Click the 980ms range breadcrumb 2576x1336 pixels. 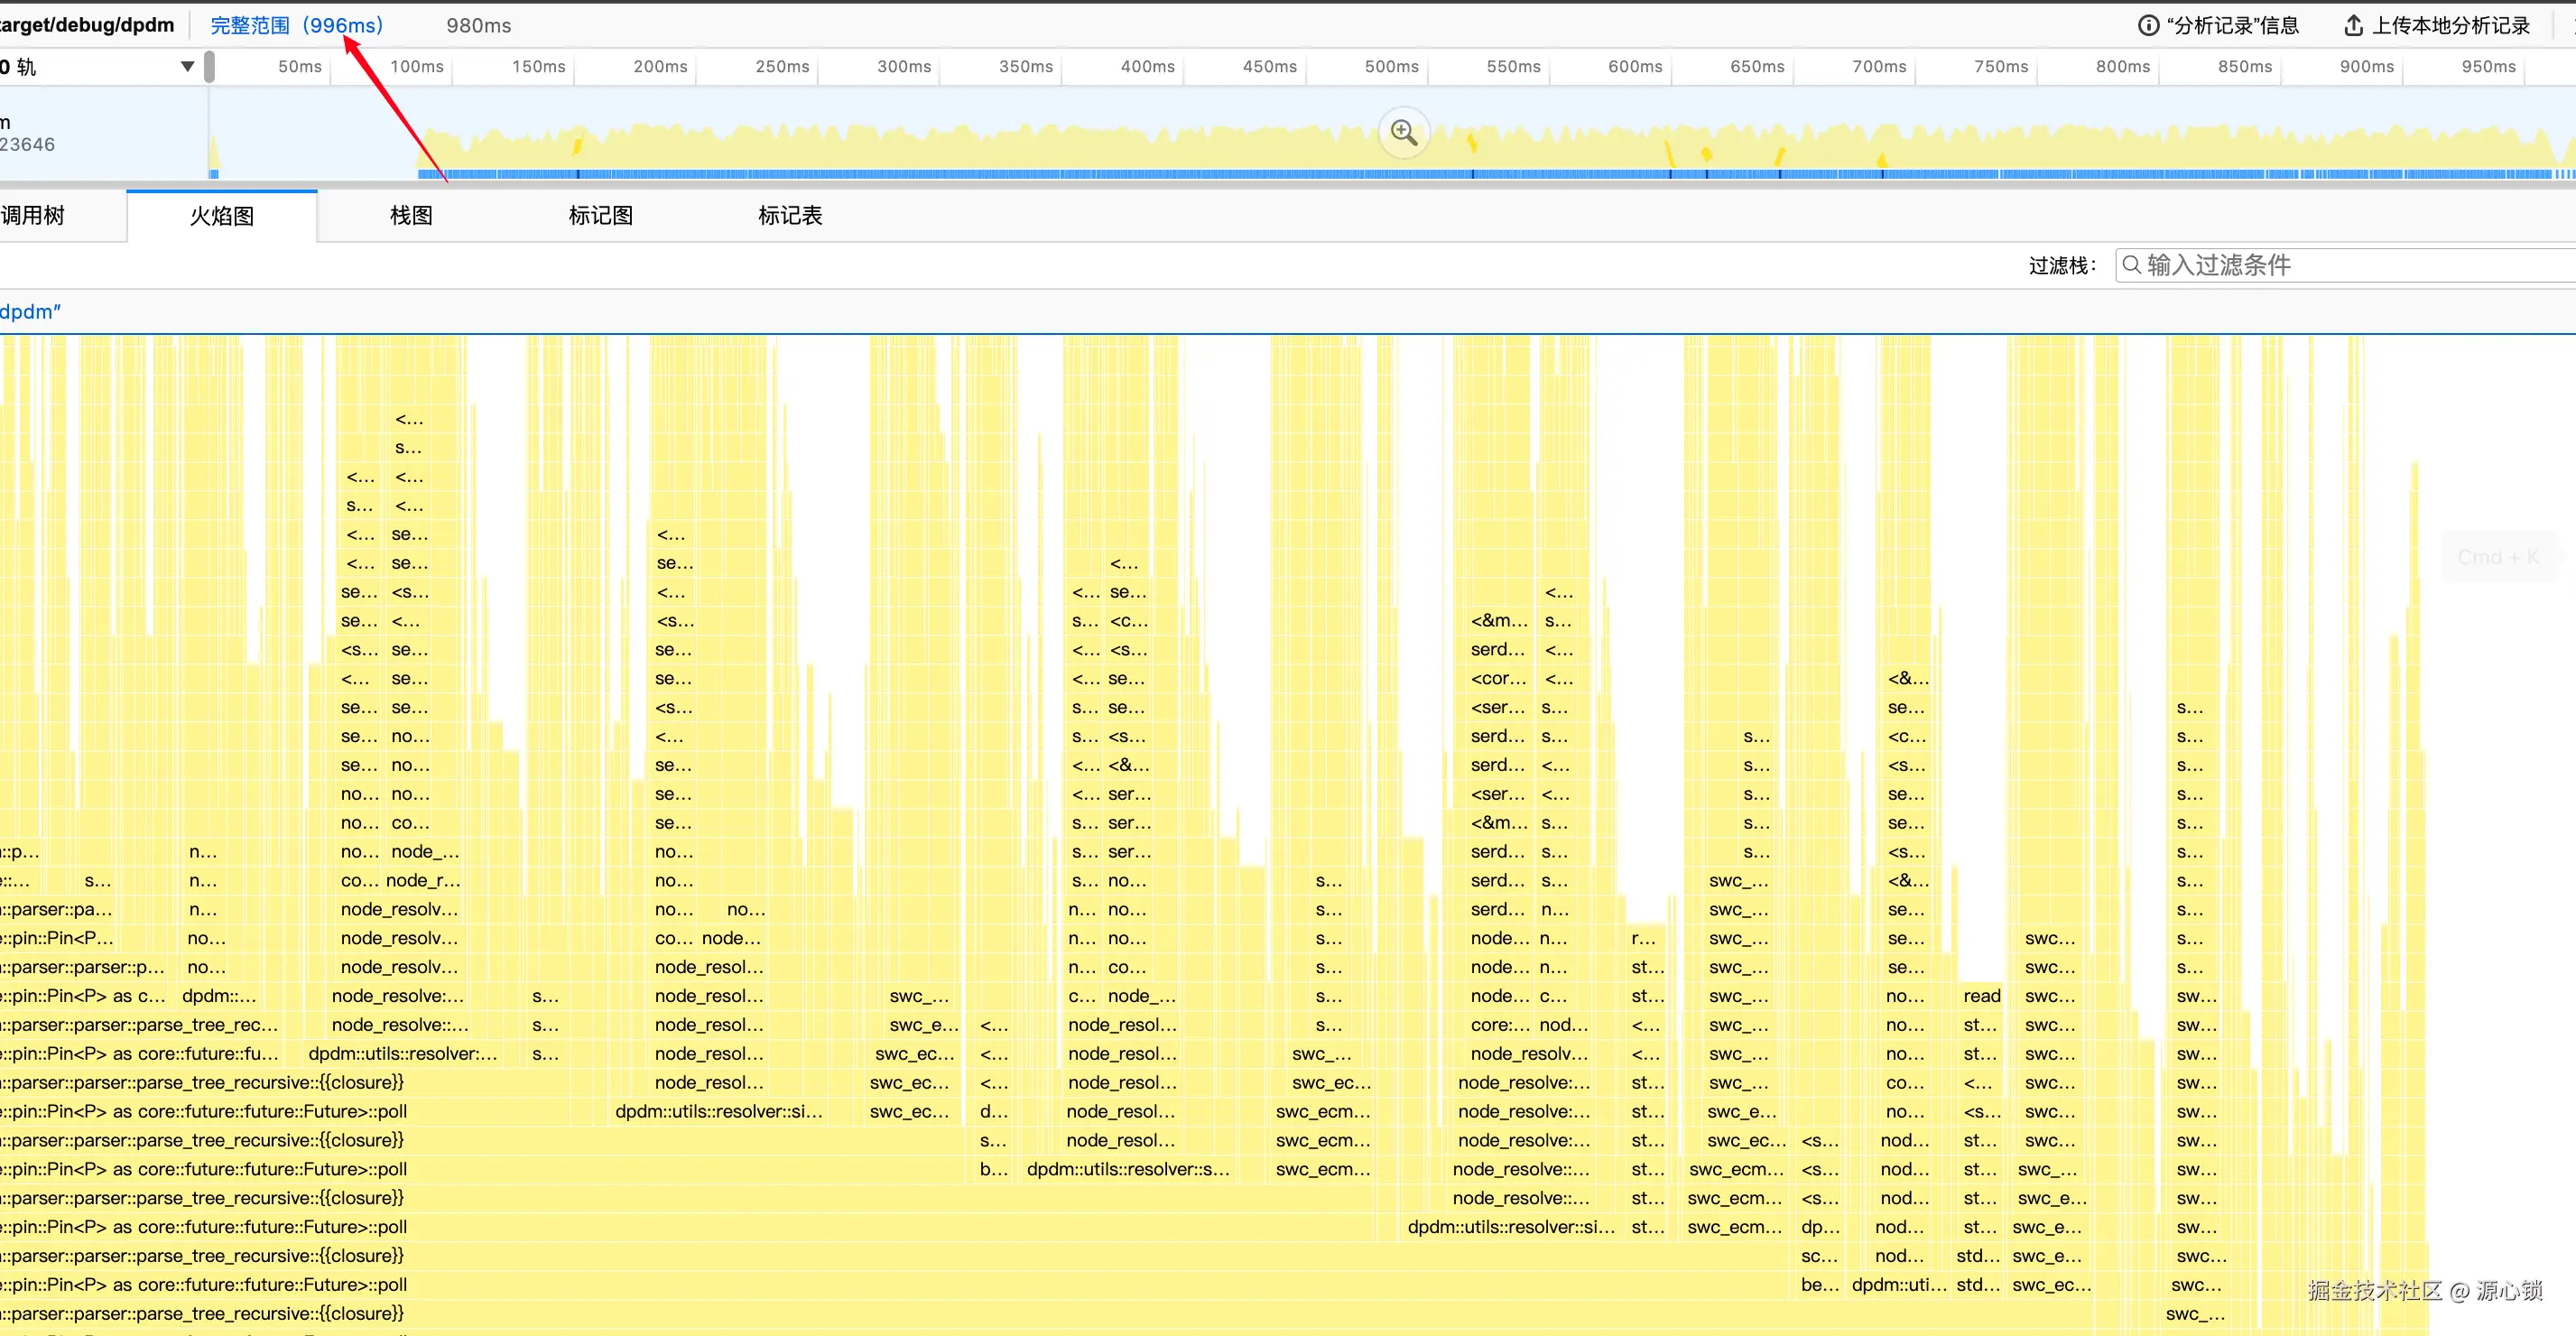point(478,26)
